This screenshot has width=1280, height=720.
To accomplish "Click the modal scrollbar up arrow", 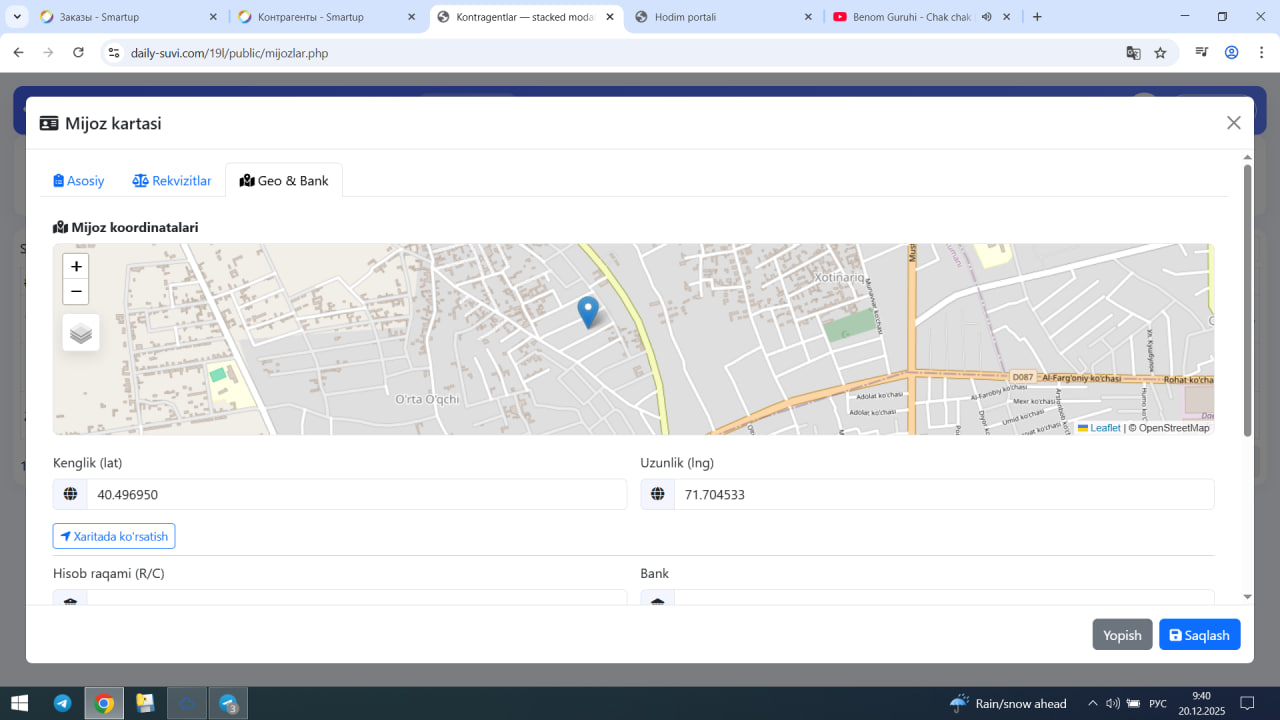I will tap(1247, 156).
